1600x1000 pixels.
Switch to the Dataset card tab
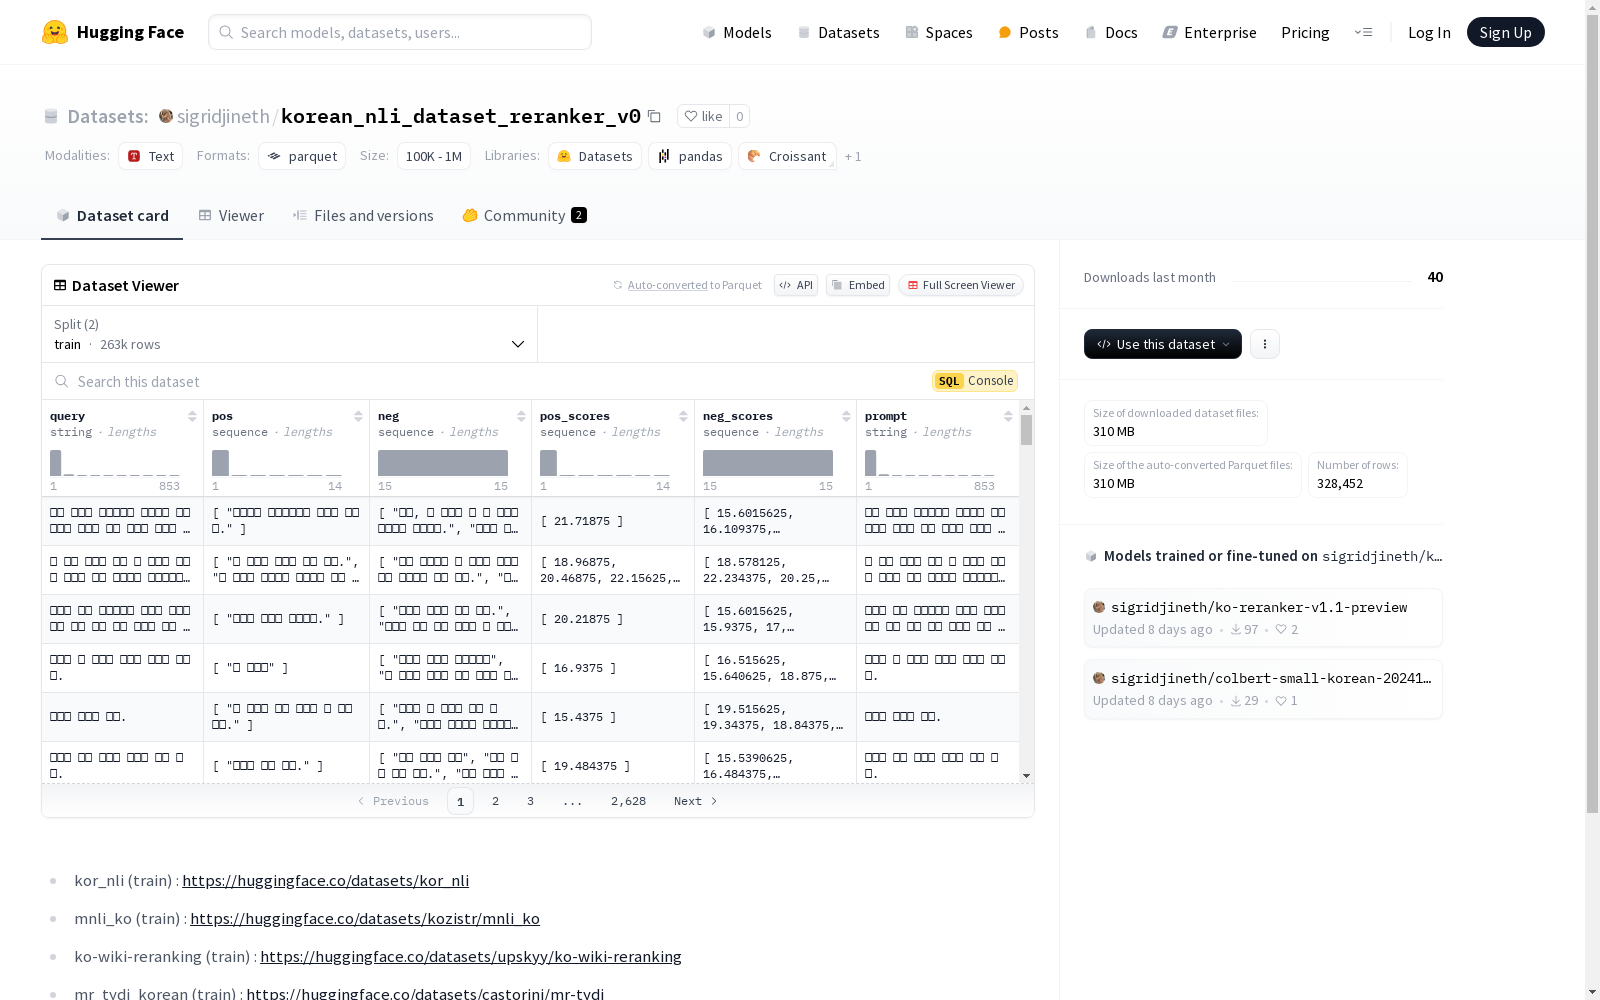pos(112,216)
